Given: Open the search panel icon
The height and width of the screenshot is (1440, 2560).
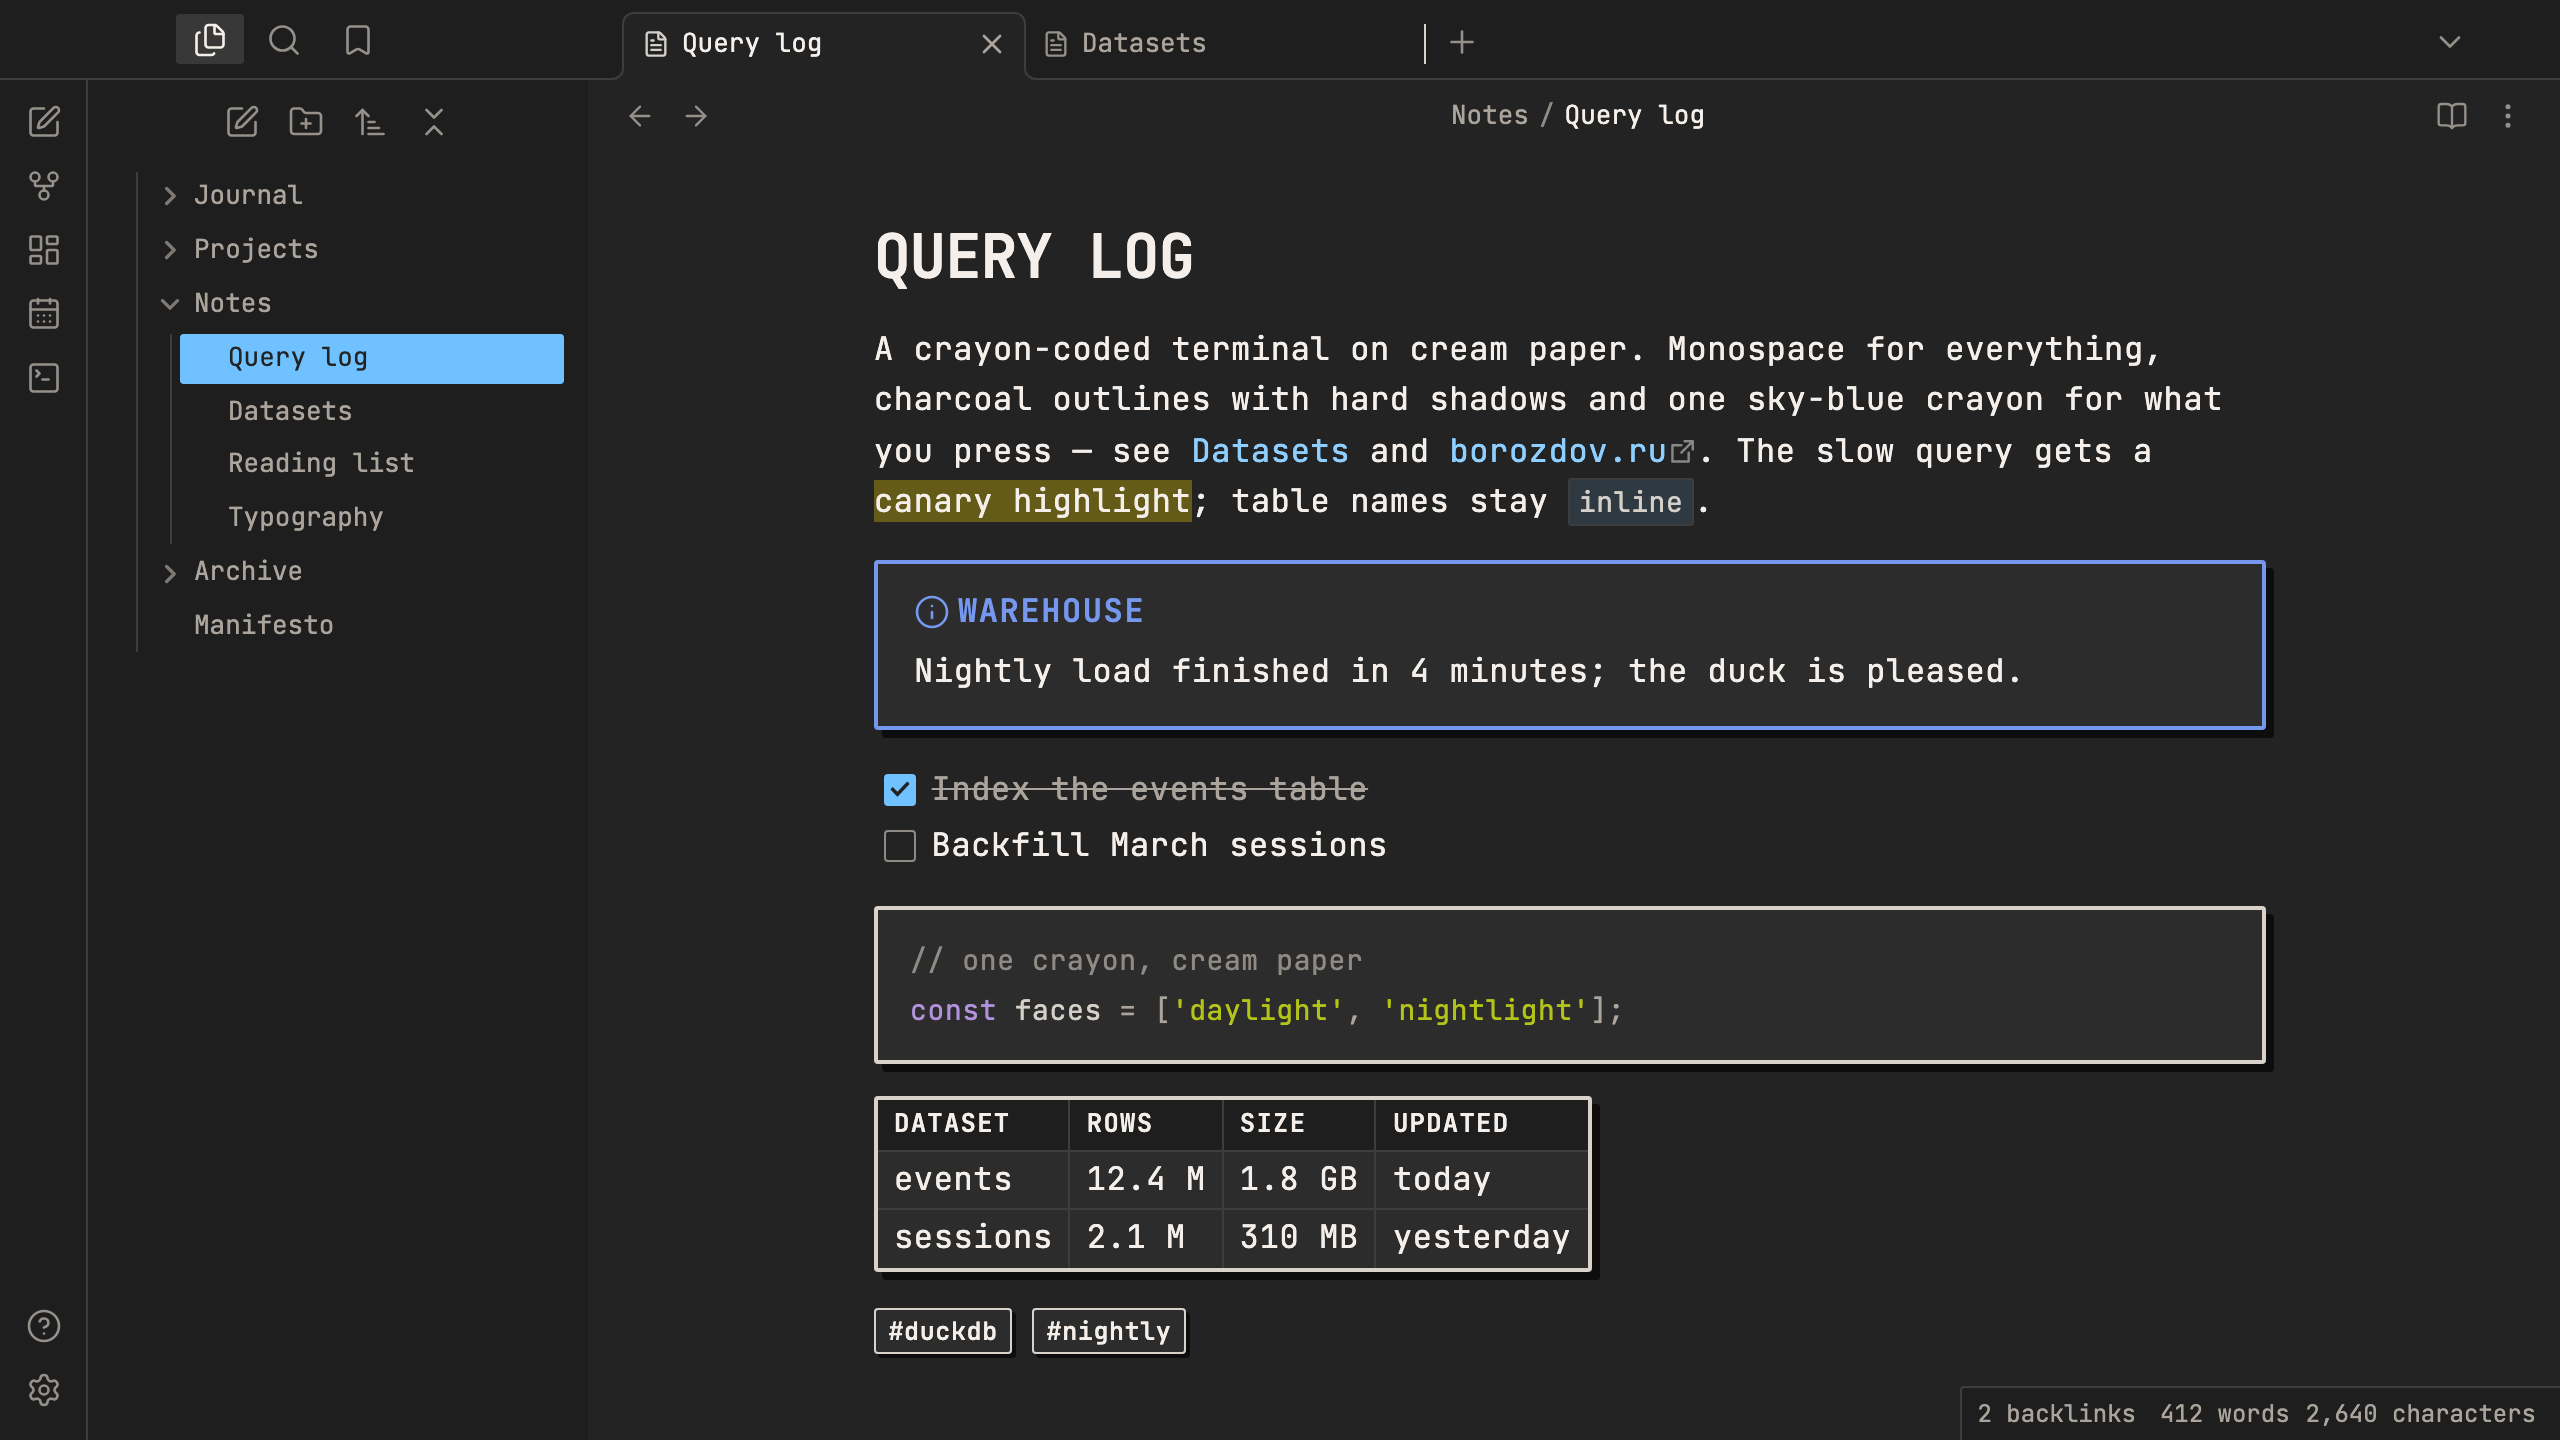Looking at the screenshot, I should [x=284, y=40].
